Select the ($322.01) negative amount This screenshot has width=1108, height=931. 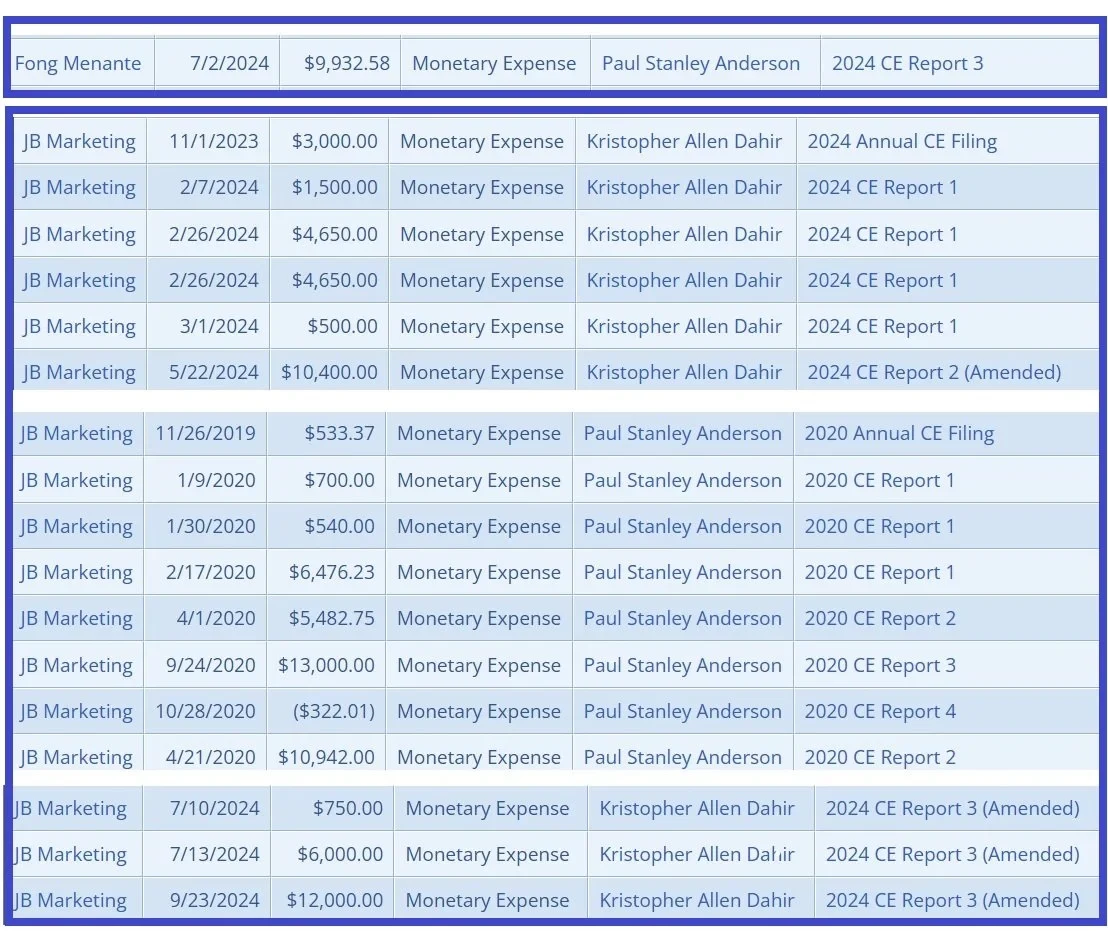point(334,711)
